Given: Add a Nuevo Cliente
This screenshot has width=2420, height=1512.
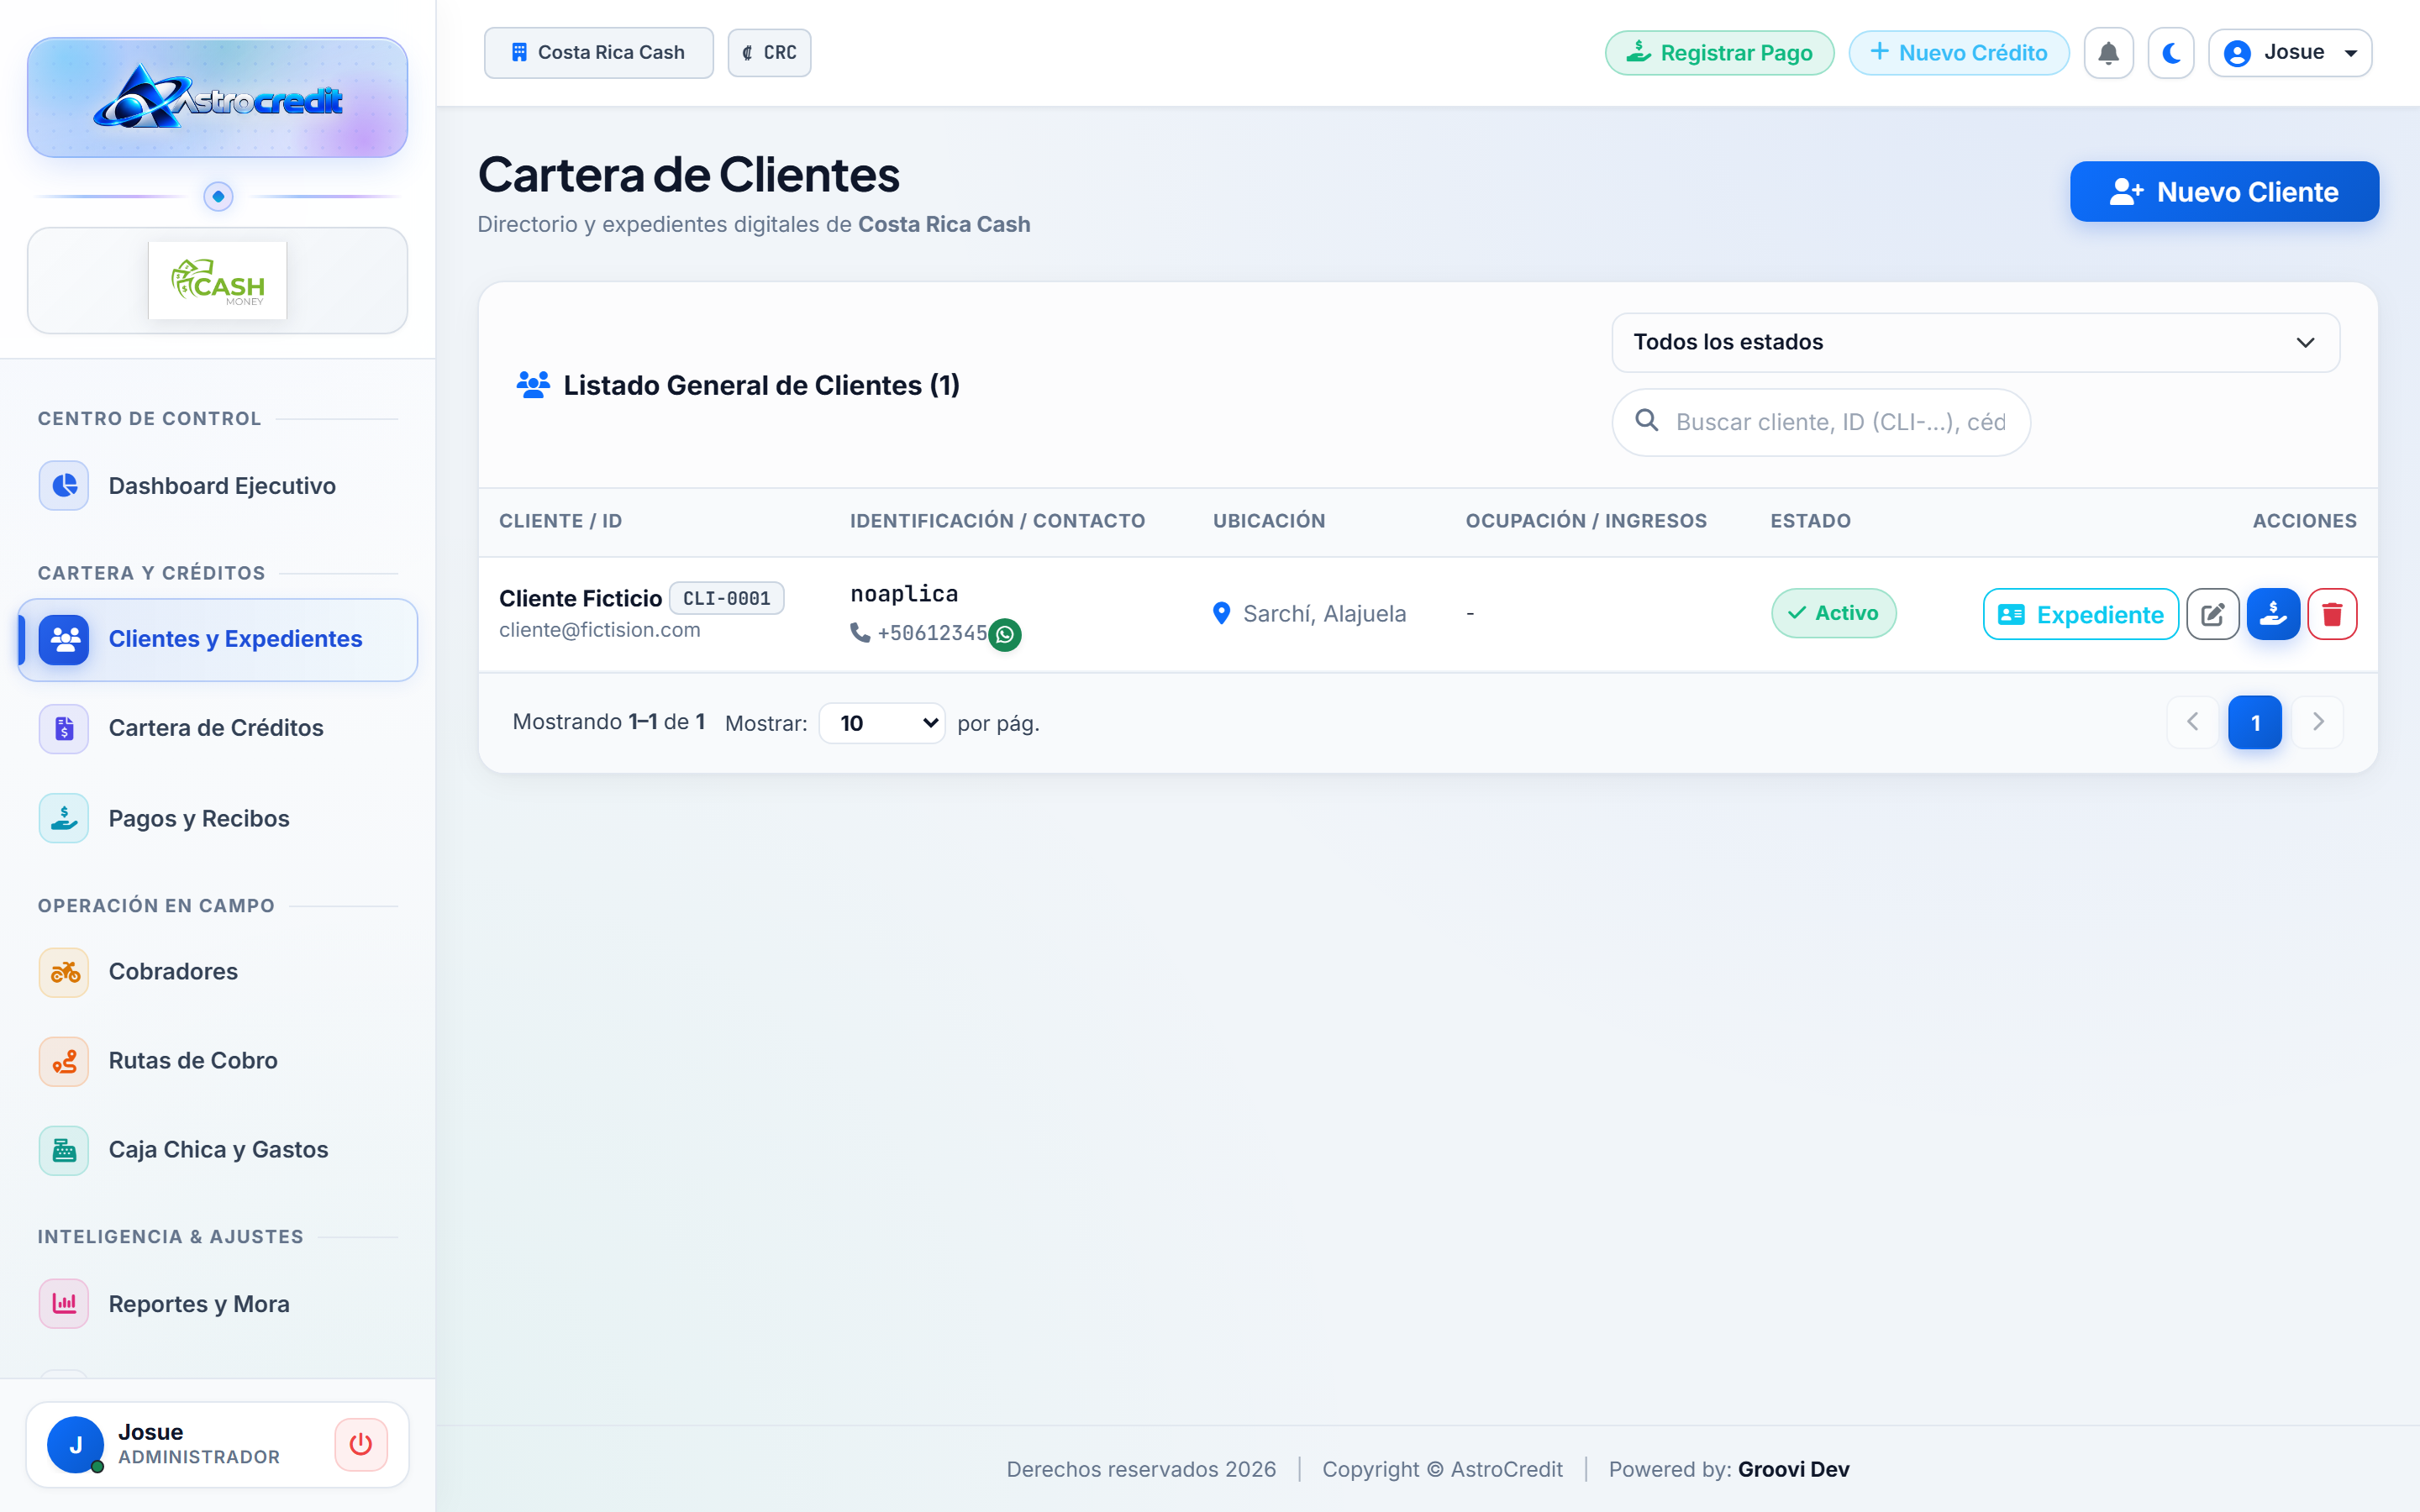Looking at the screenshot, I should point(2224,191).
